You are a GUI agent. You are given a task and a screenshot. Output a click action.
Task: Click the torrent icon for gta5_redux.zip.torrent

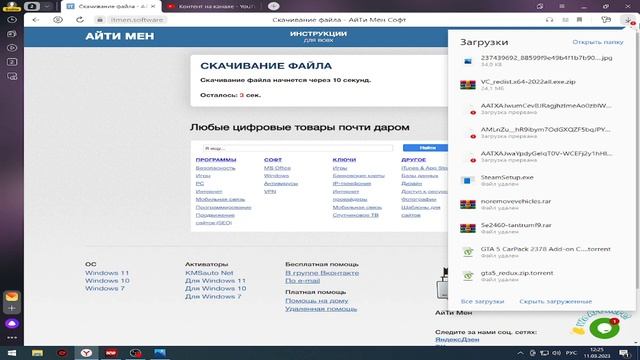pyautogui.click(x=468, y=276)
